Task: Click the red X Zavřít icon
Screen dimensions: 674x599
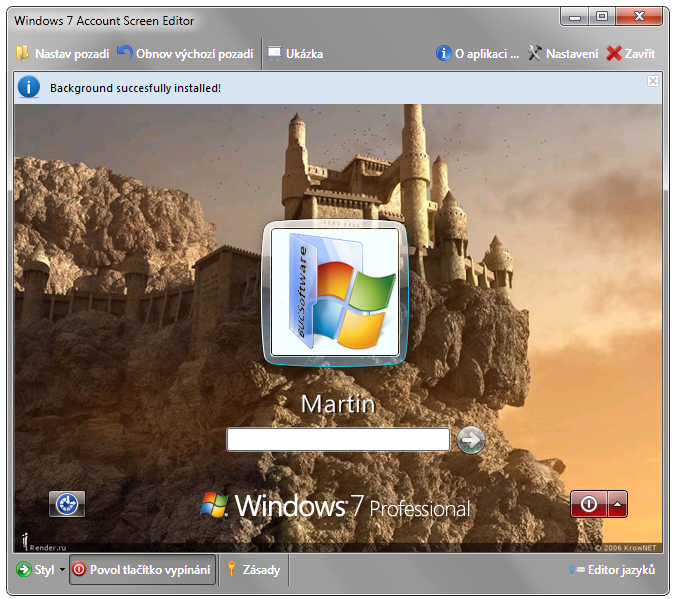Action: click(x=613, y=53)
